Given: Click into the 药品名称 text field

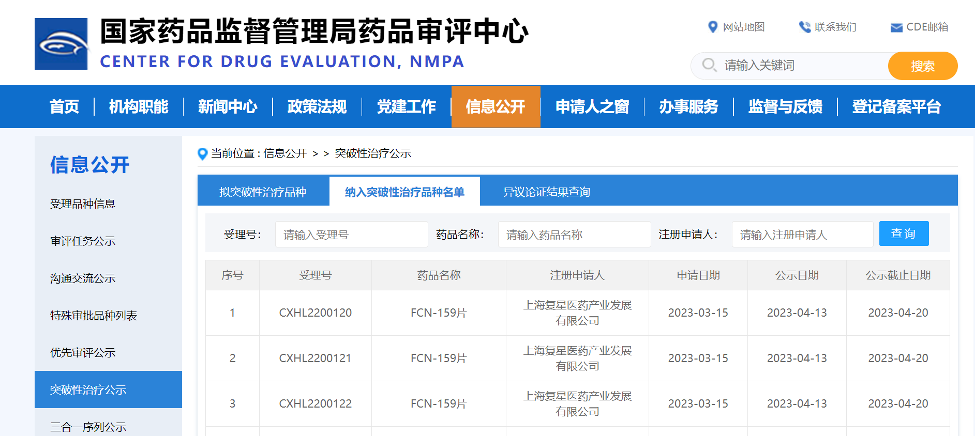Looking at the screenshot, I should pyautogui.click(x=574, y=235).
